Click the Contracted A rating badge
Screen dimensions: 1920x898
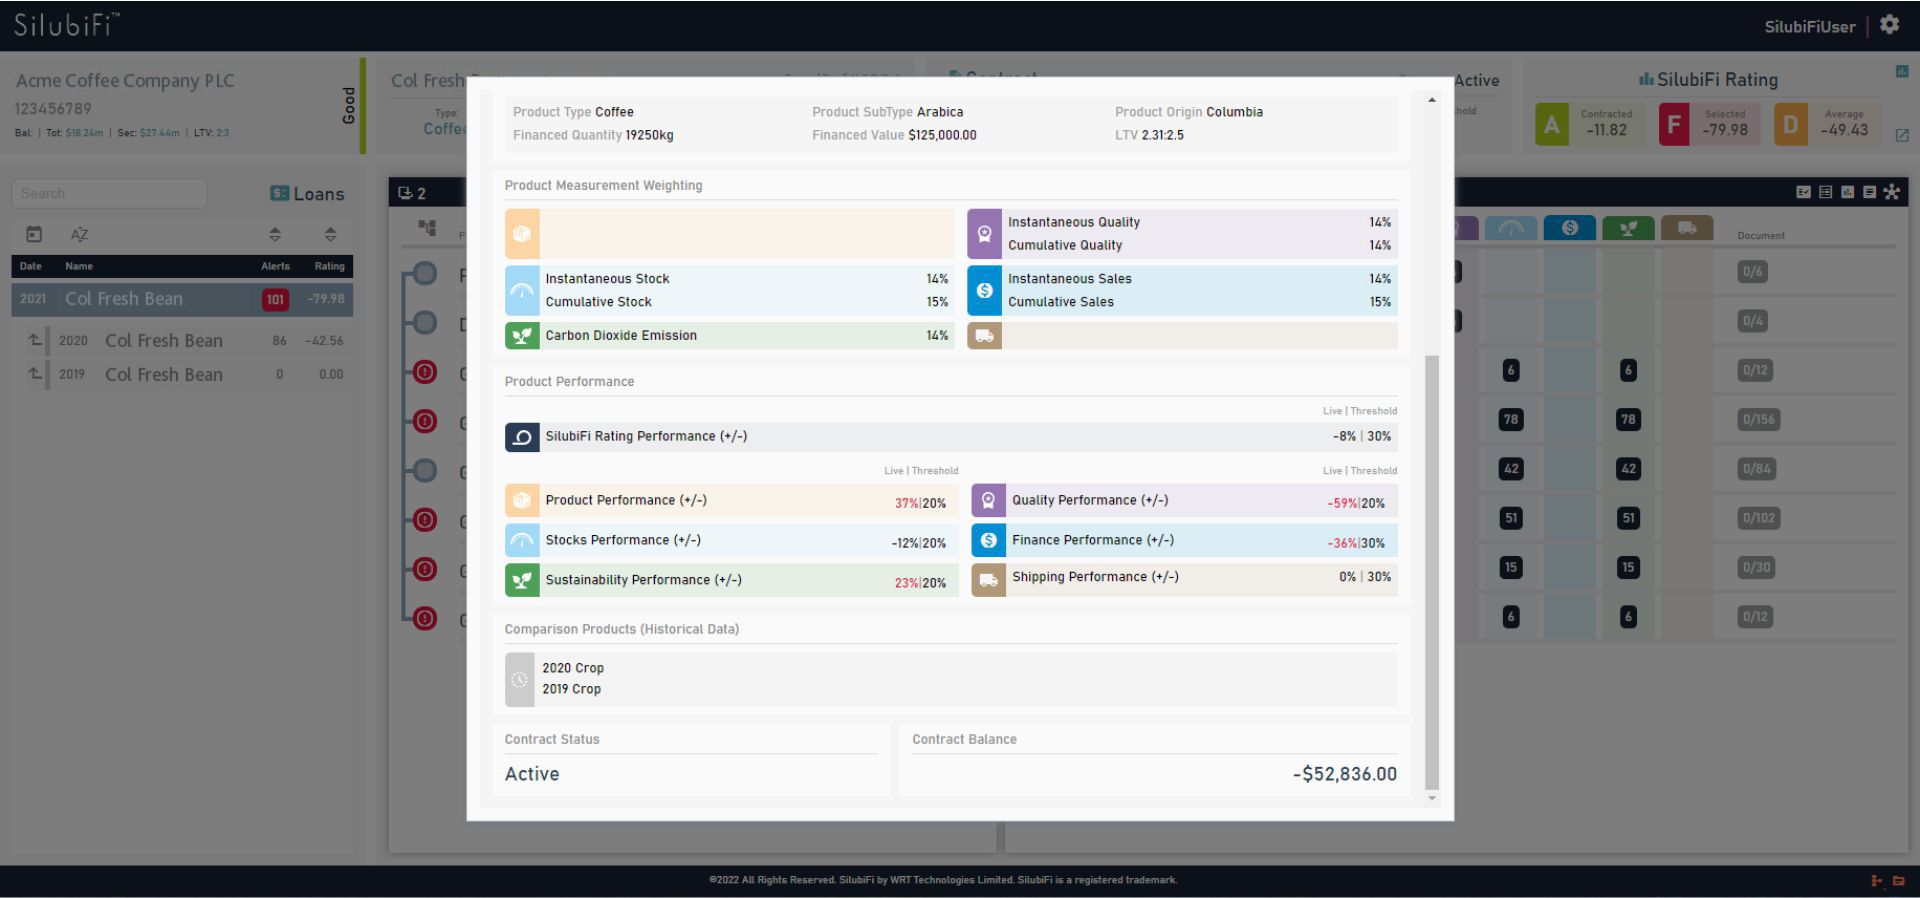pos(1552,125)
